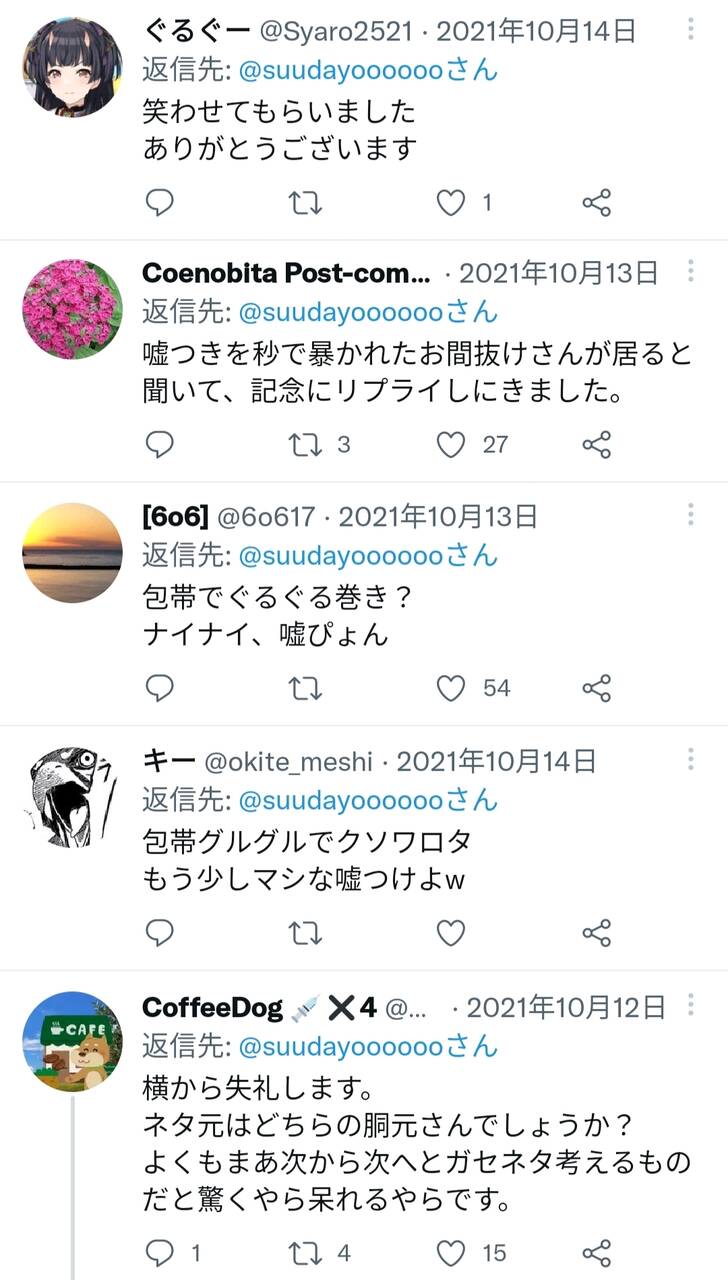
Task: Share キー's tweet about 包帯グルグル
Action: click(x=597, y=933)
